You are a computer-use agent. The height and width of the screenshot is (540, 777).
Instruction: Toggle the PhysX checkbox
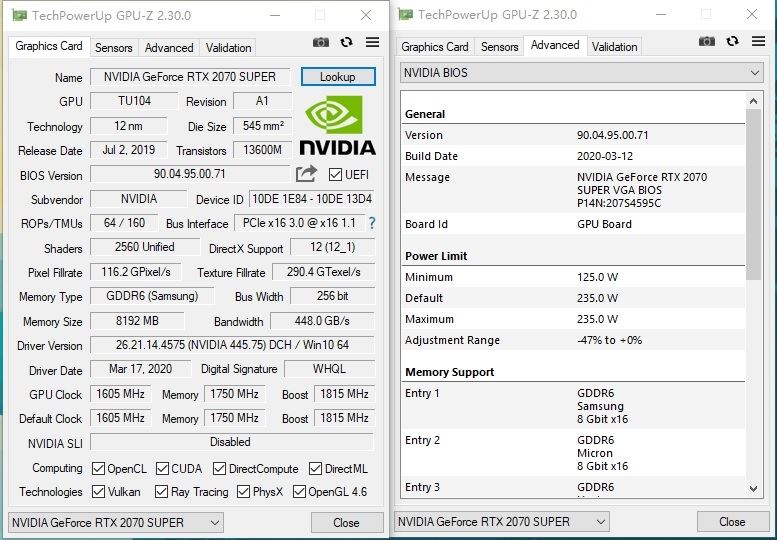(243, 491)
